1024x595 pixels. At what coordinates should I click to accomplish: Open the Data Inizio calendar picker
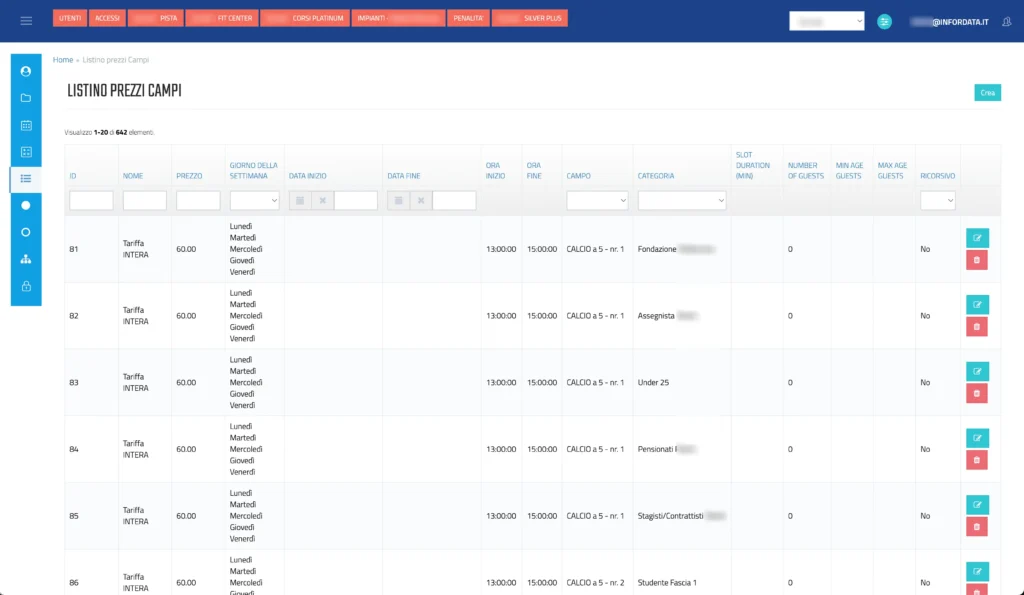click(x=299, y=201)
